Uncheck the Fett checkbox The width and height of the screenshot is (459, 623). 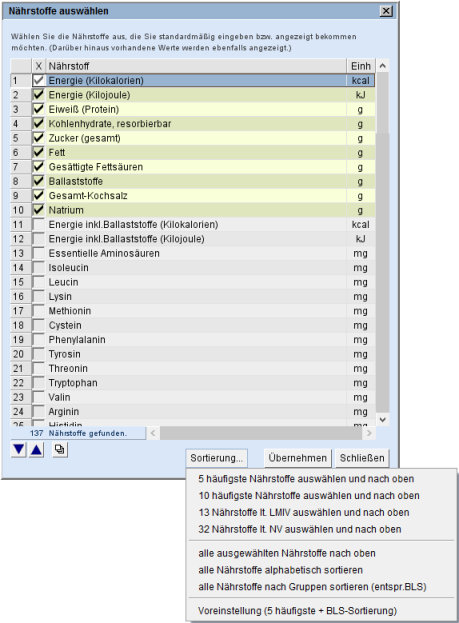[39, 152]
